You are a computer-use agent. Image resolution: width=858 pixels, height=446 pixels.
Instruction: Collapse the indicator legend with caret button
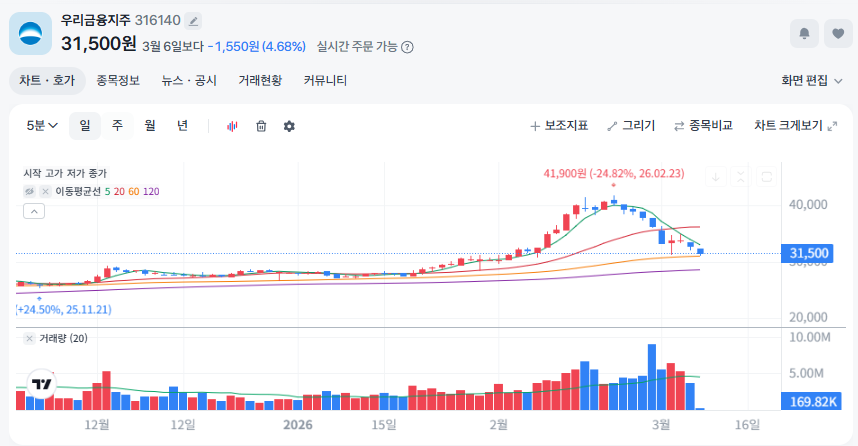click(x=34, y=211)
